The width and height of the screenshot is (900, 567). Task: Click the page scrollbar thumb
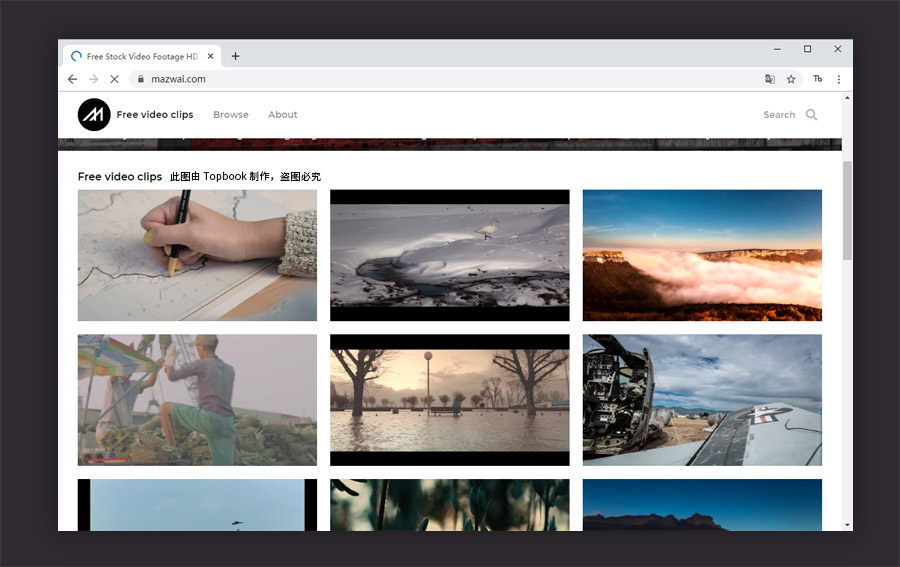(x=847, y=211)
